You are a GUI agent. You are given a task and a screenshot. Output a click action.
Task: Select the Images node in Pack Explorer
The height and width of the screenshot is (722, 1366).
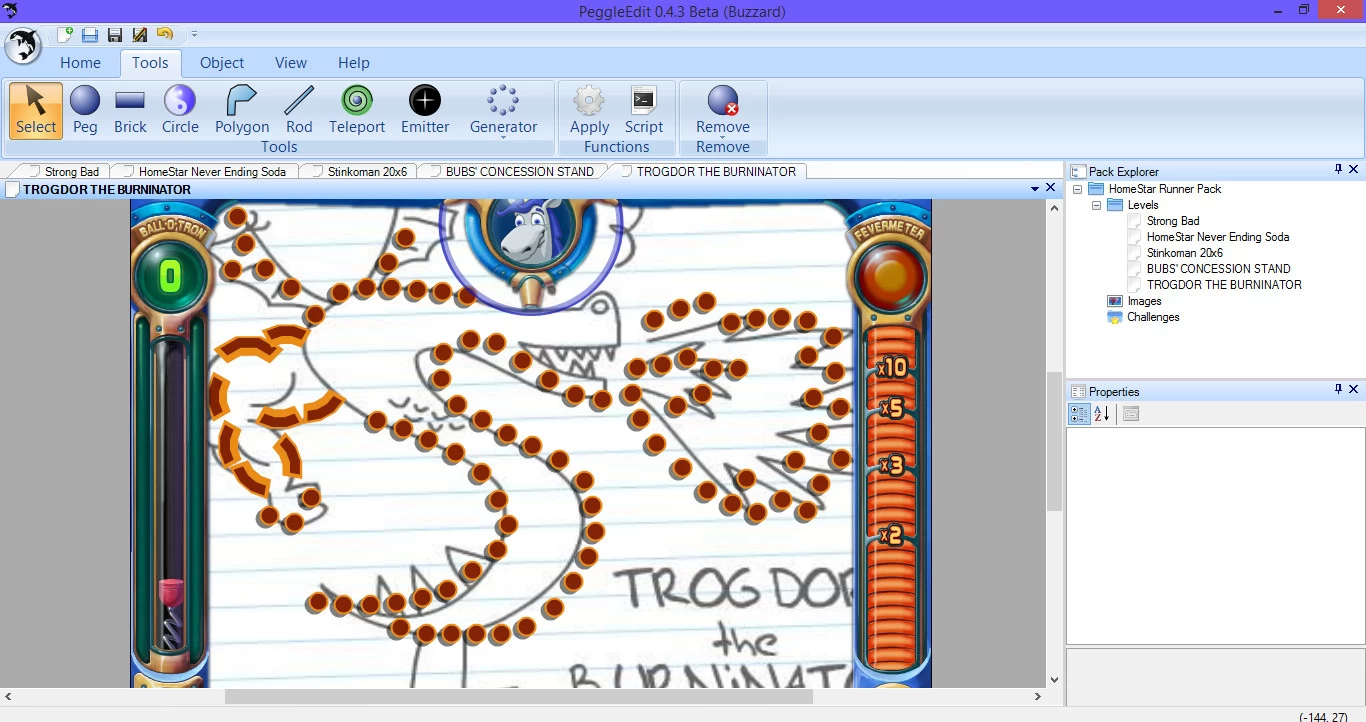1144,301
